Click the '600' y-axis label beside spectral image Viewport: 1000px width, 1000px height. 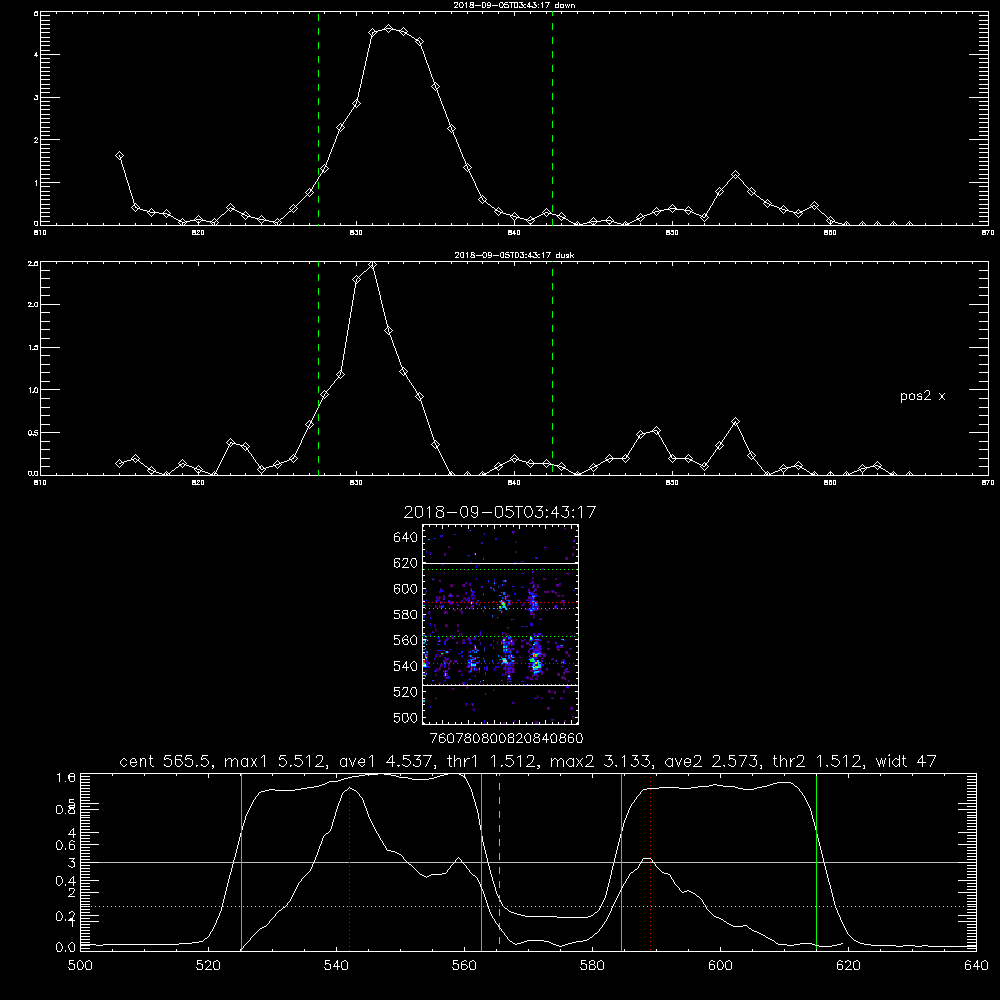(406, 589)
